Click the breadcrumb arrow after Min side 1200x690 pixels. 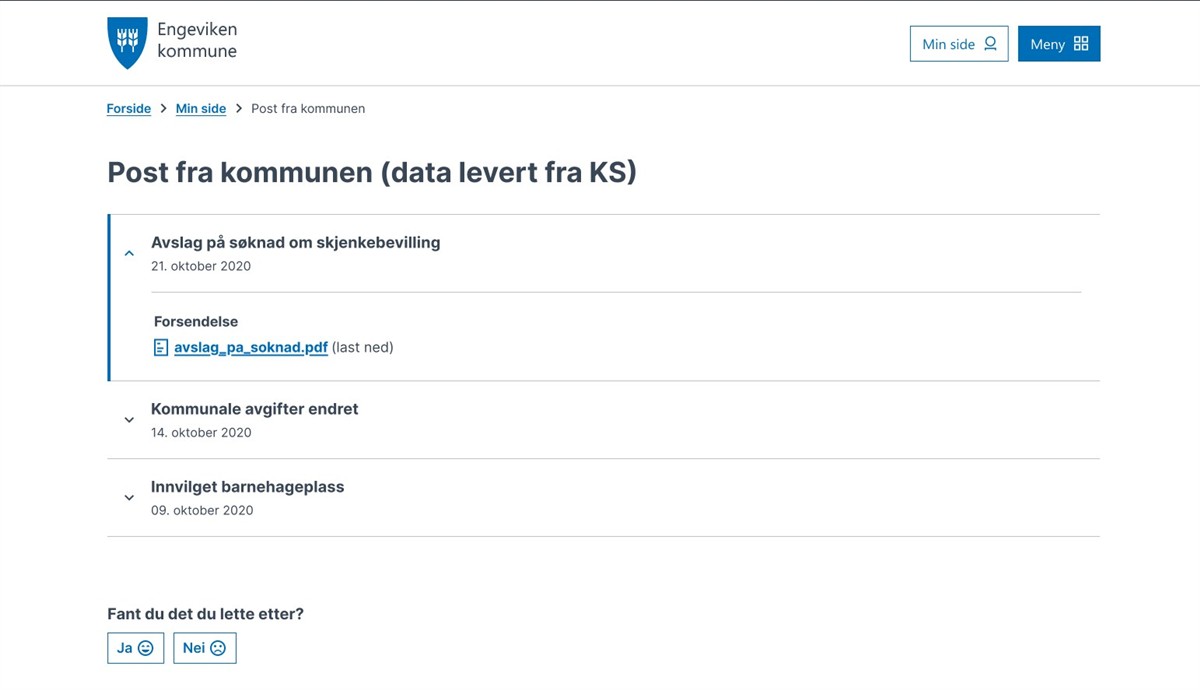[239, 108]
